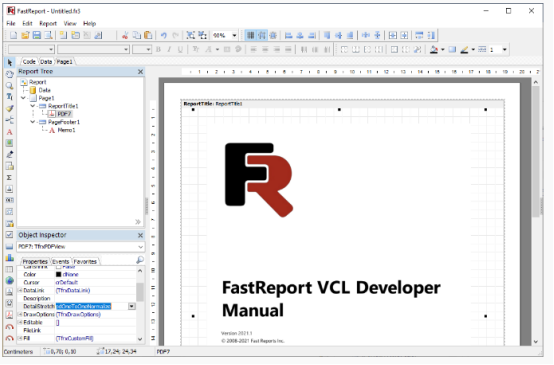Viewport: 554px width, 365px height.
Task: Open the font size dropdown
Action: click(148, 49)
